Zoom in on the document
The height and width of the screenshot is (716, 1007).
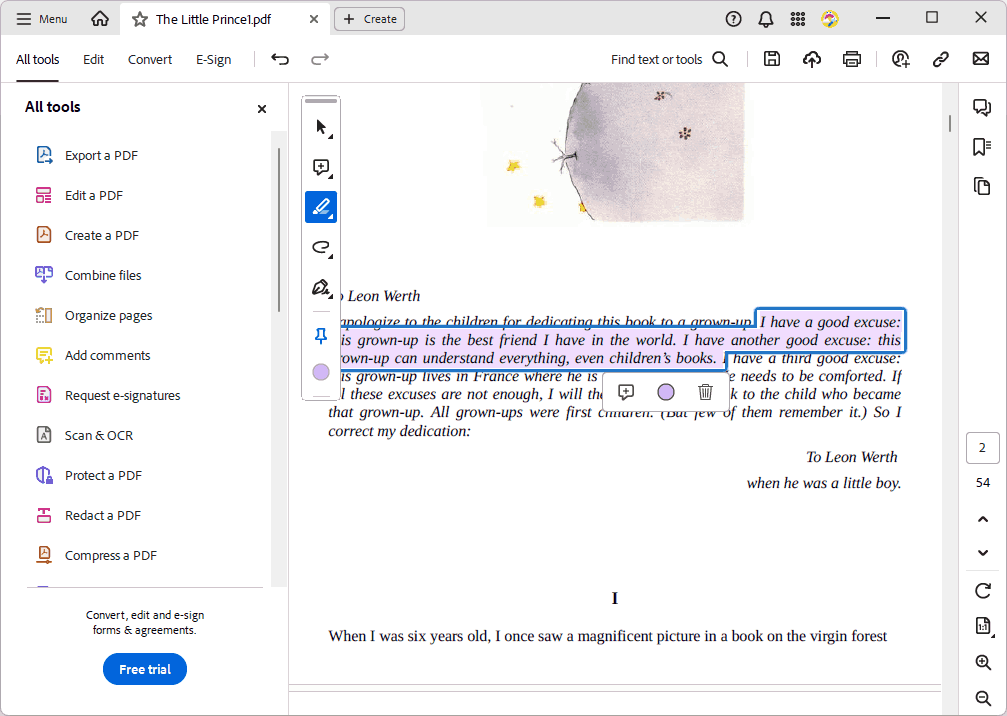(983, 662)
